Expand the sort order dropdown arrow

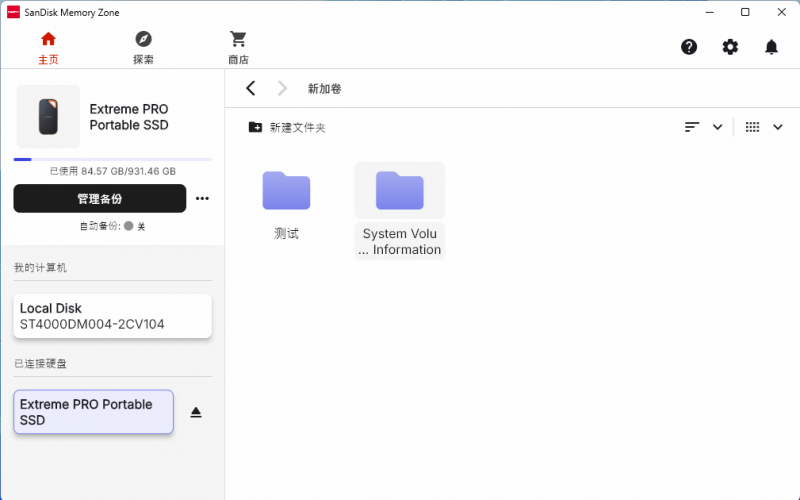[717, 127]
